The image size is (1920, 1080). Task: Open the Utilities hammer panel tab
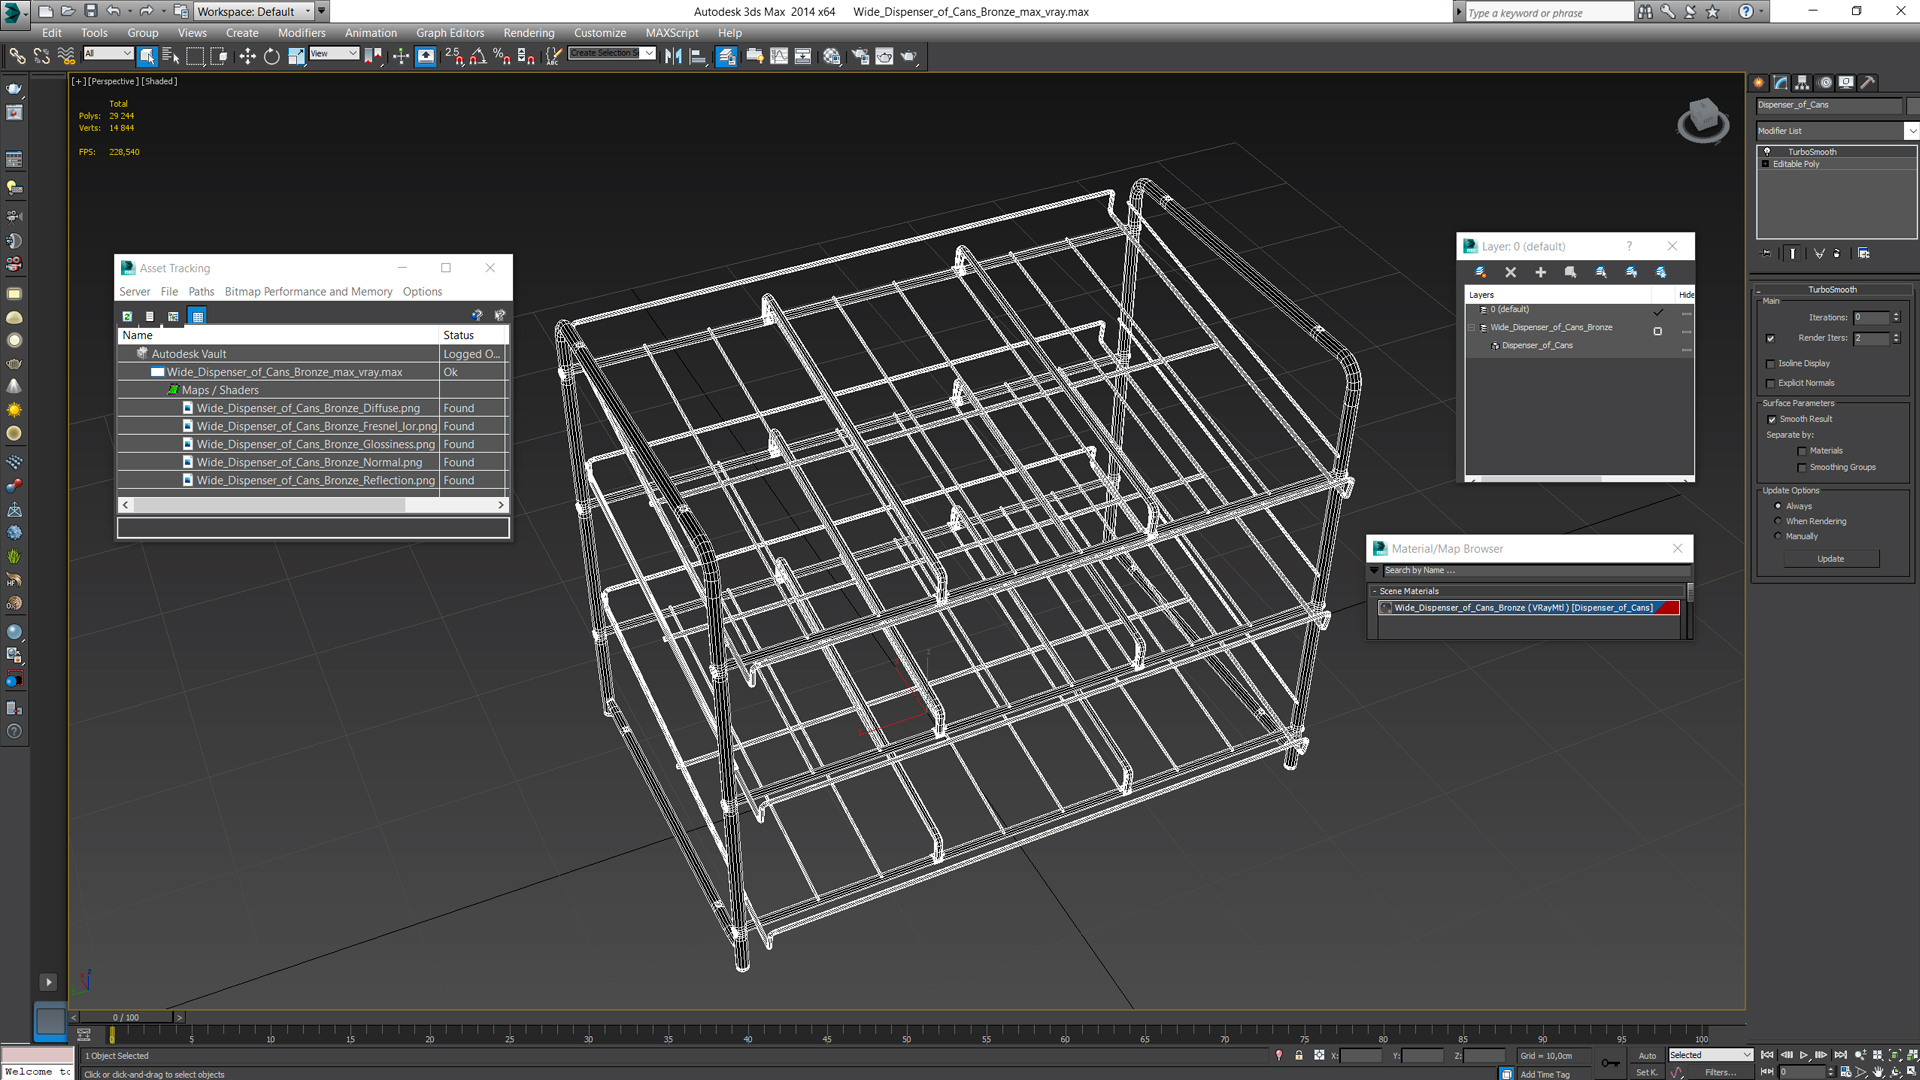point(1867,83)
